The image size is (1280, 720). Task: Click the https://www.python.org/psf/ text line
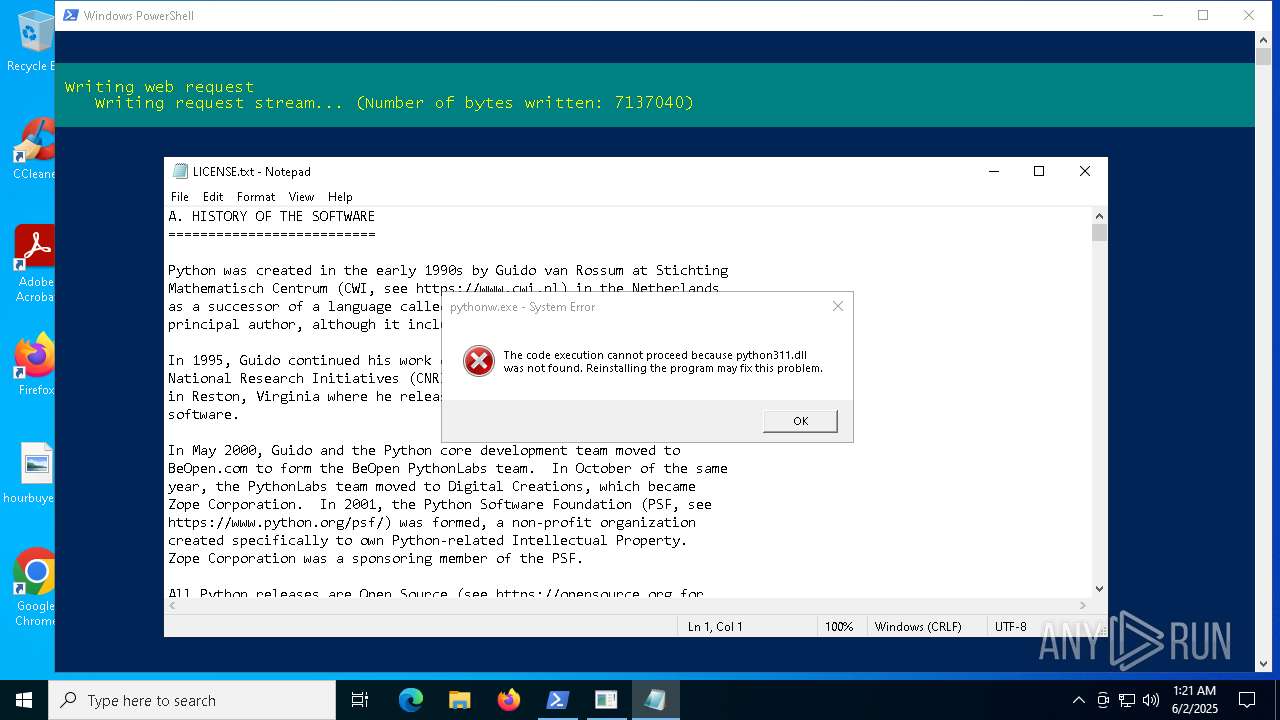coord(431,522)
